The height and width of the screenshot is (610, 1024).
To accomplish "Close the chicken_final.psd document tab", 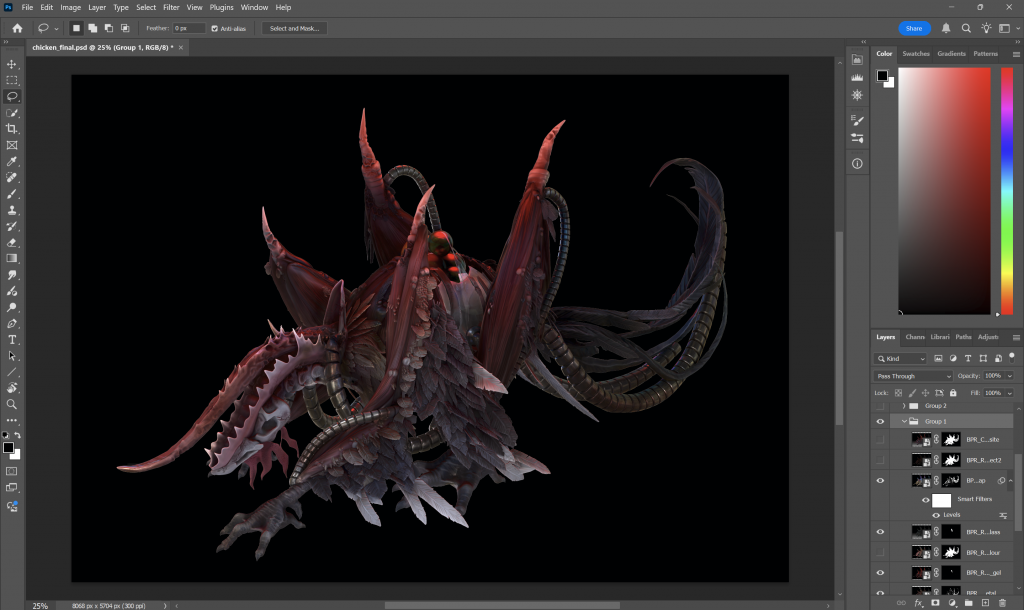I will [181, 48].
